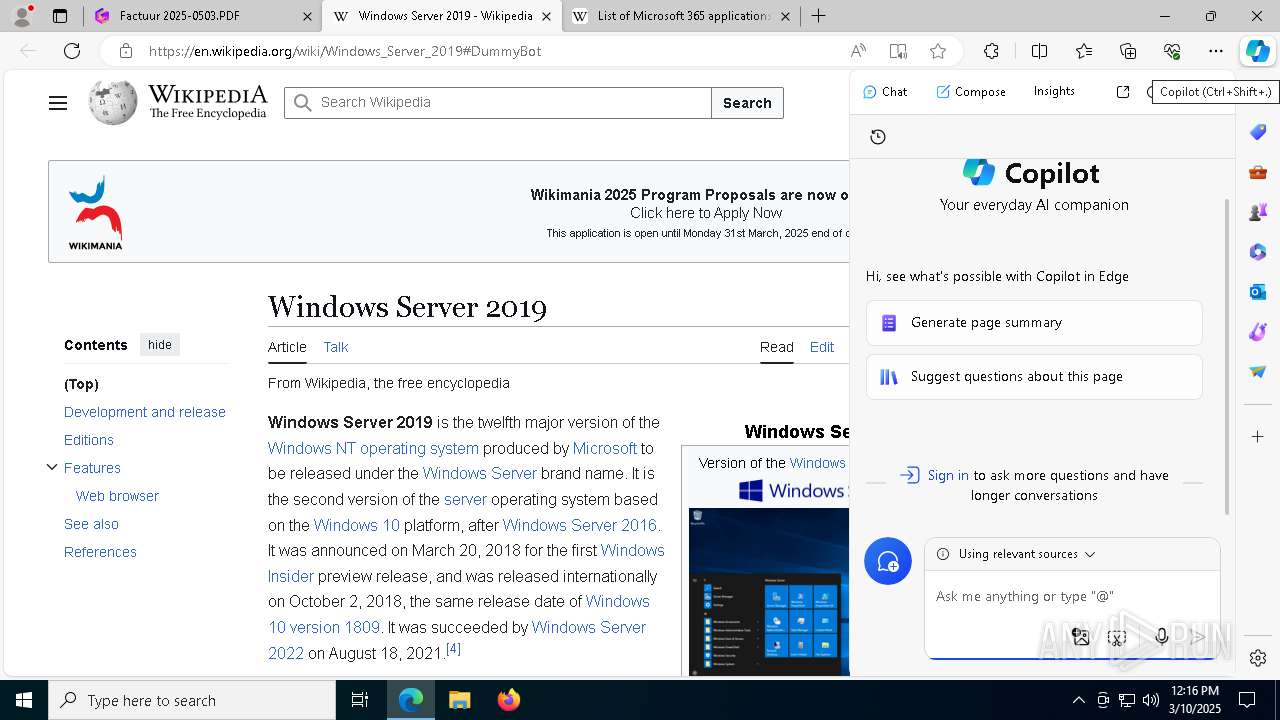
Task: Click Suggest questions about this page
Action: point(1034,377)
